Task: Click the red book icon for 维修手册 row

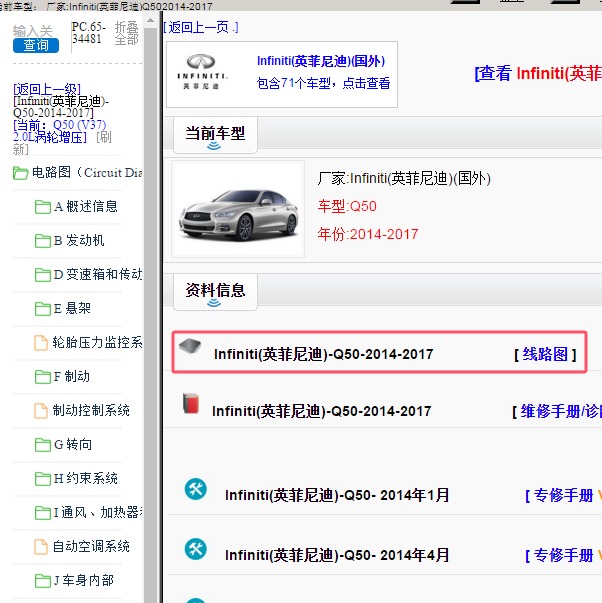Action: pyautogui.click(x=191, y=403)
